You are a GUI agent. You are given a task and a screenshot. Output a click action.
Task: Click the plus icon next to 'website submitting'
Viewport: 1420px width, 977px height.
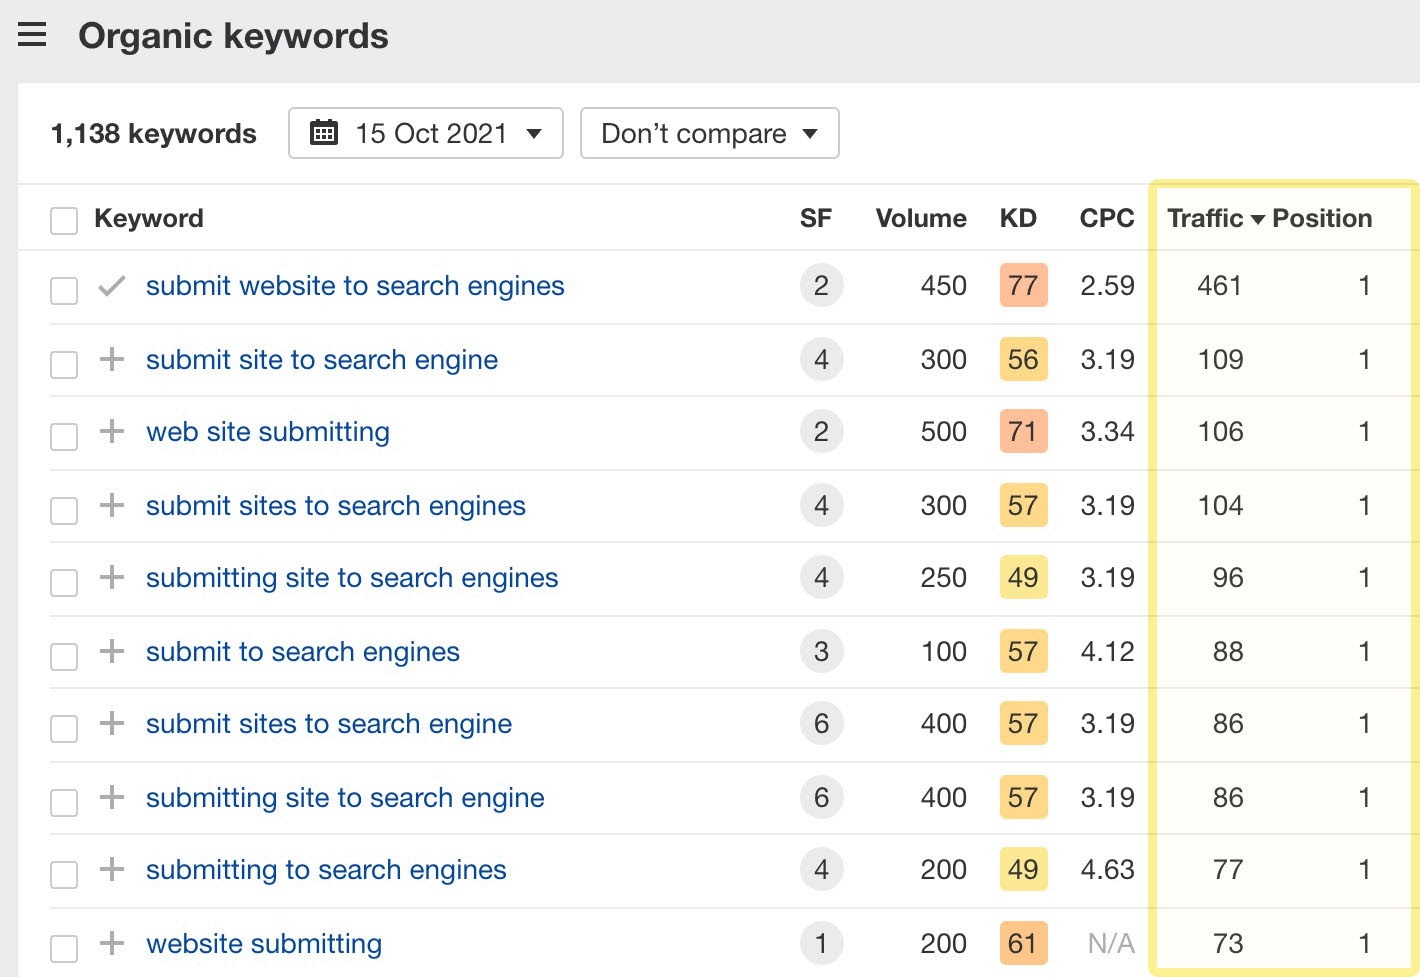pos(111,942)
